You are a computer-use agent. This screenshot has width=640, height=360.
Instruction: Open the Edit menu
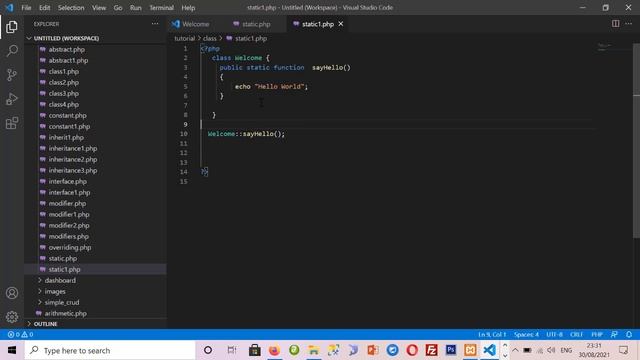(x=44, y=7)
